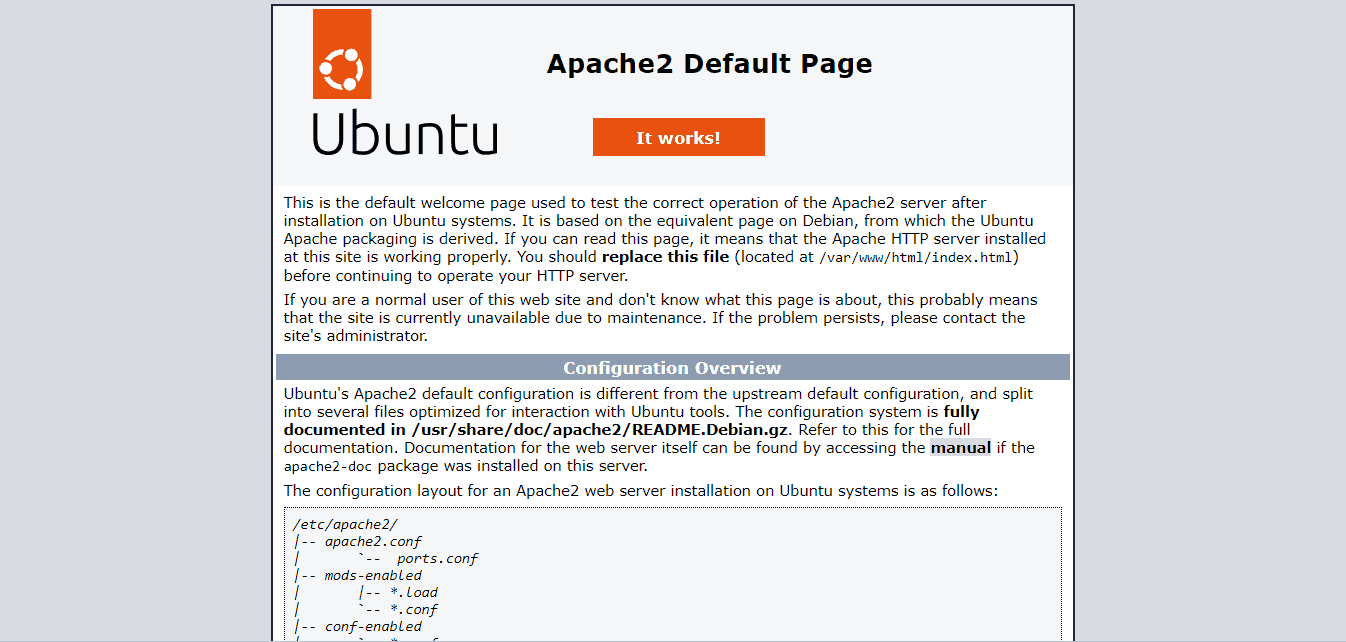Click the Configuration Overview header bar

coord(671,367)
